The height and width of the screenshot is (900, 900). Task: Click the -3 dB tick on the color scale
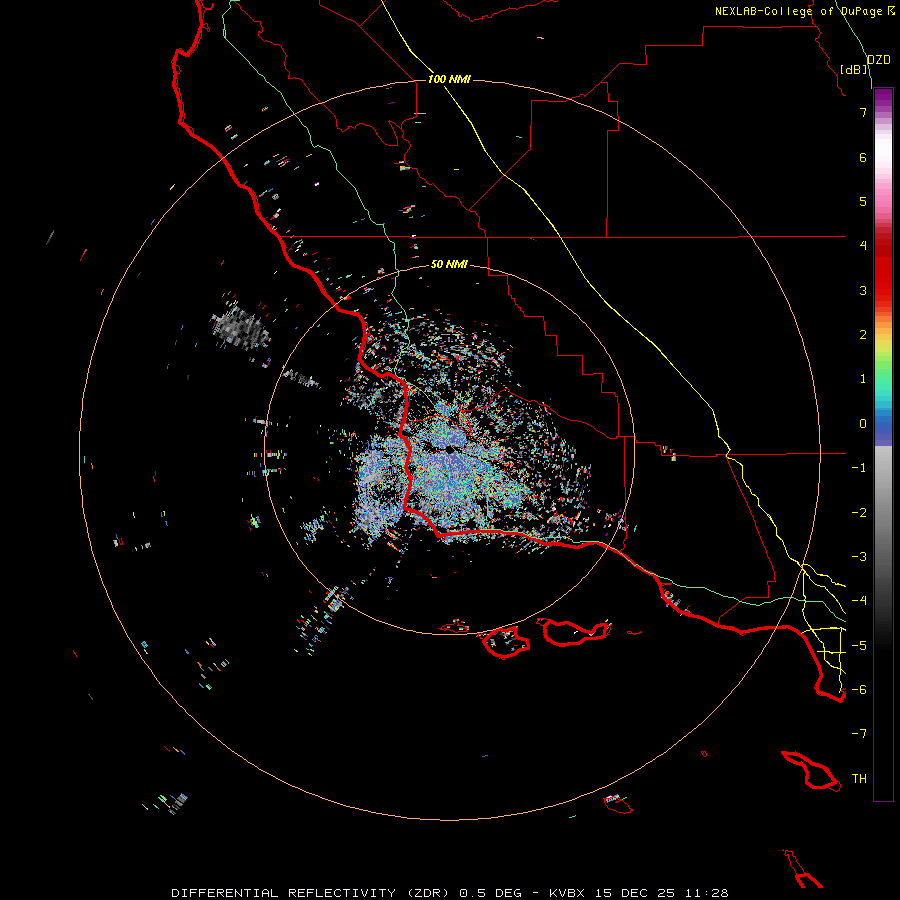859,557
